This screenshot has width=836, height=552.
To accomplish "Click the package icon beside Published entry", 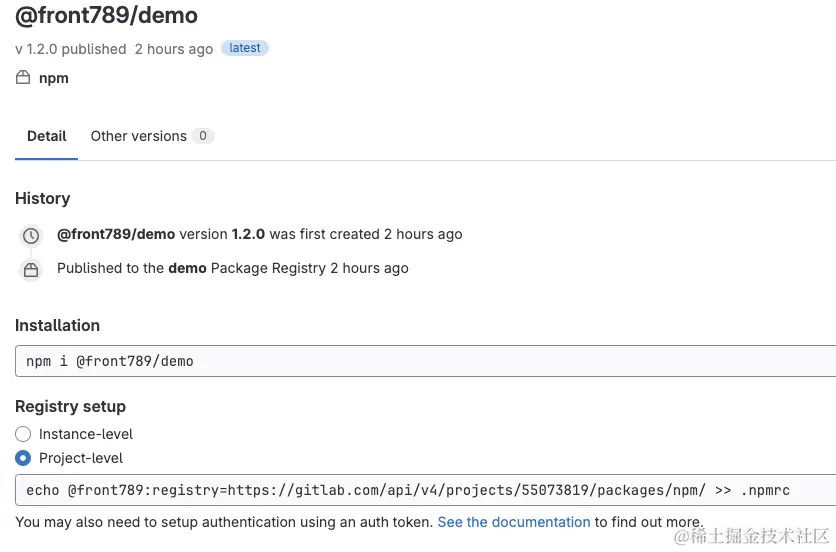I will pos(31,270).
